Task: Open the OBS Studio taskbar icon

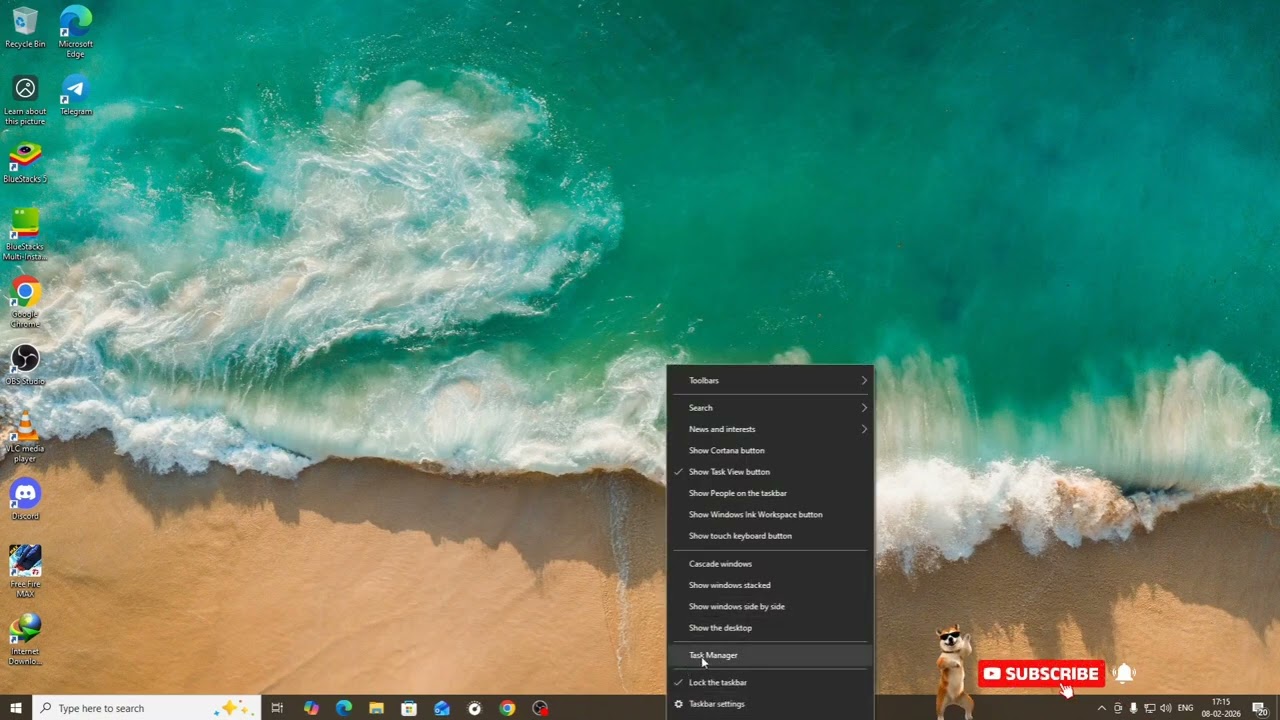Action: pyautogui.click(x=540, y=708)
